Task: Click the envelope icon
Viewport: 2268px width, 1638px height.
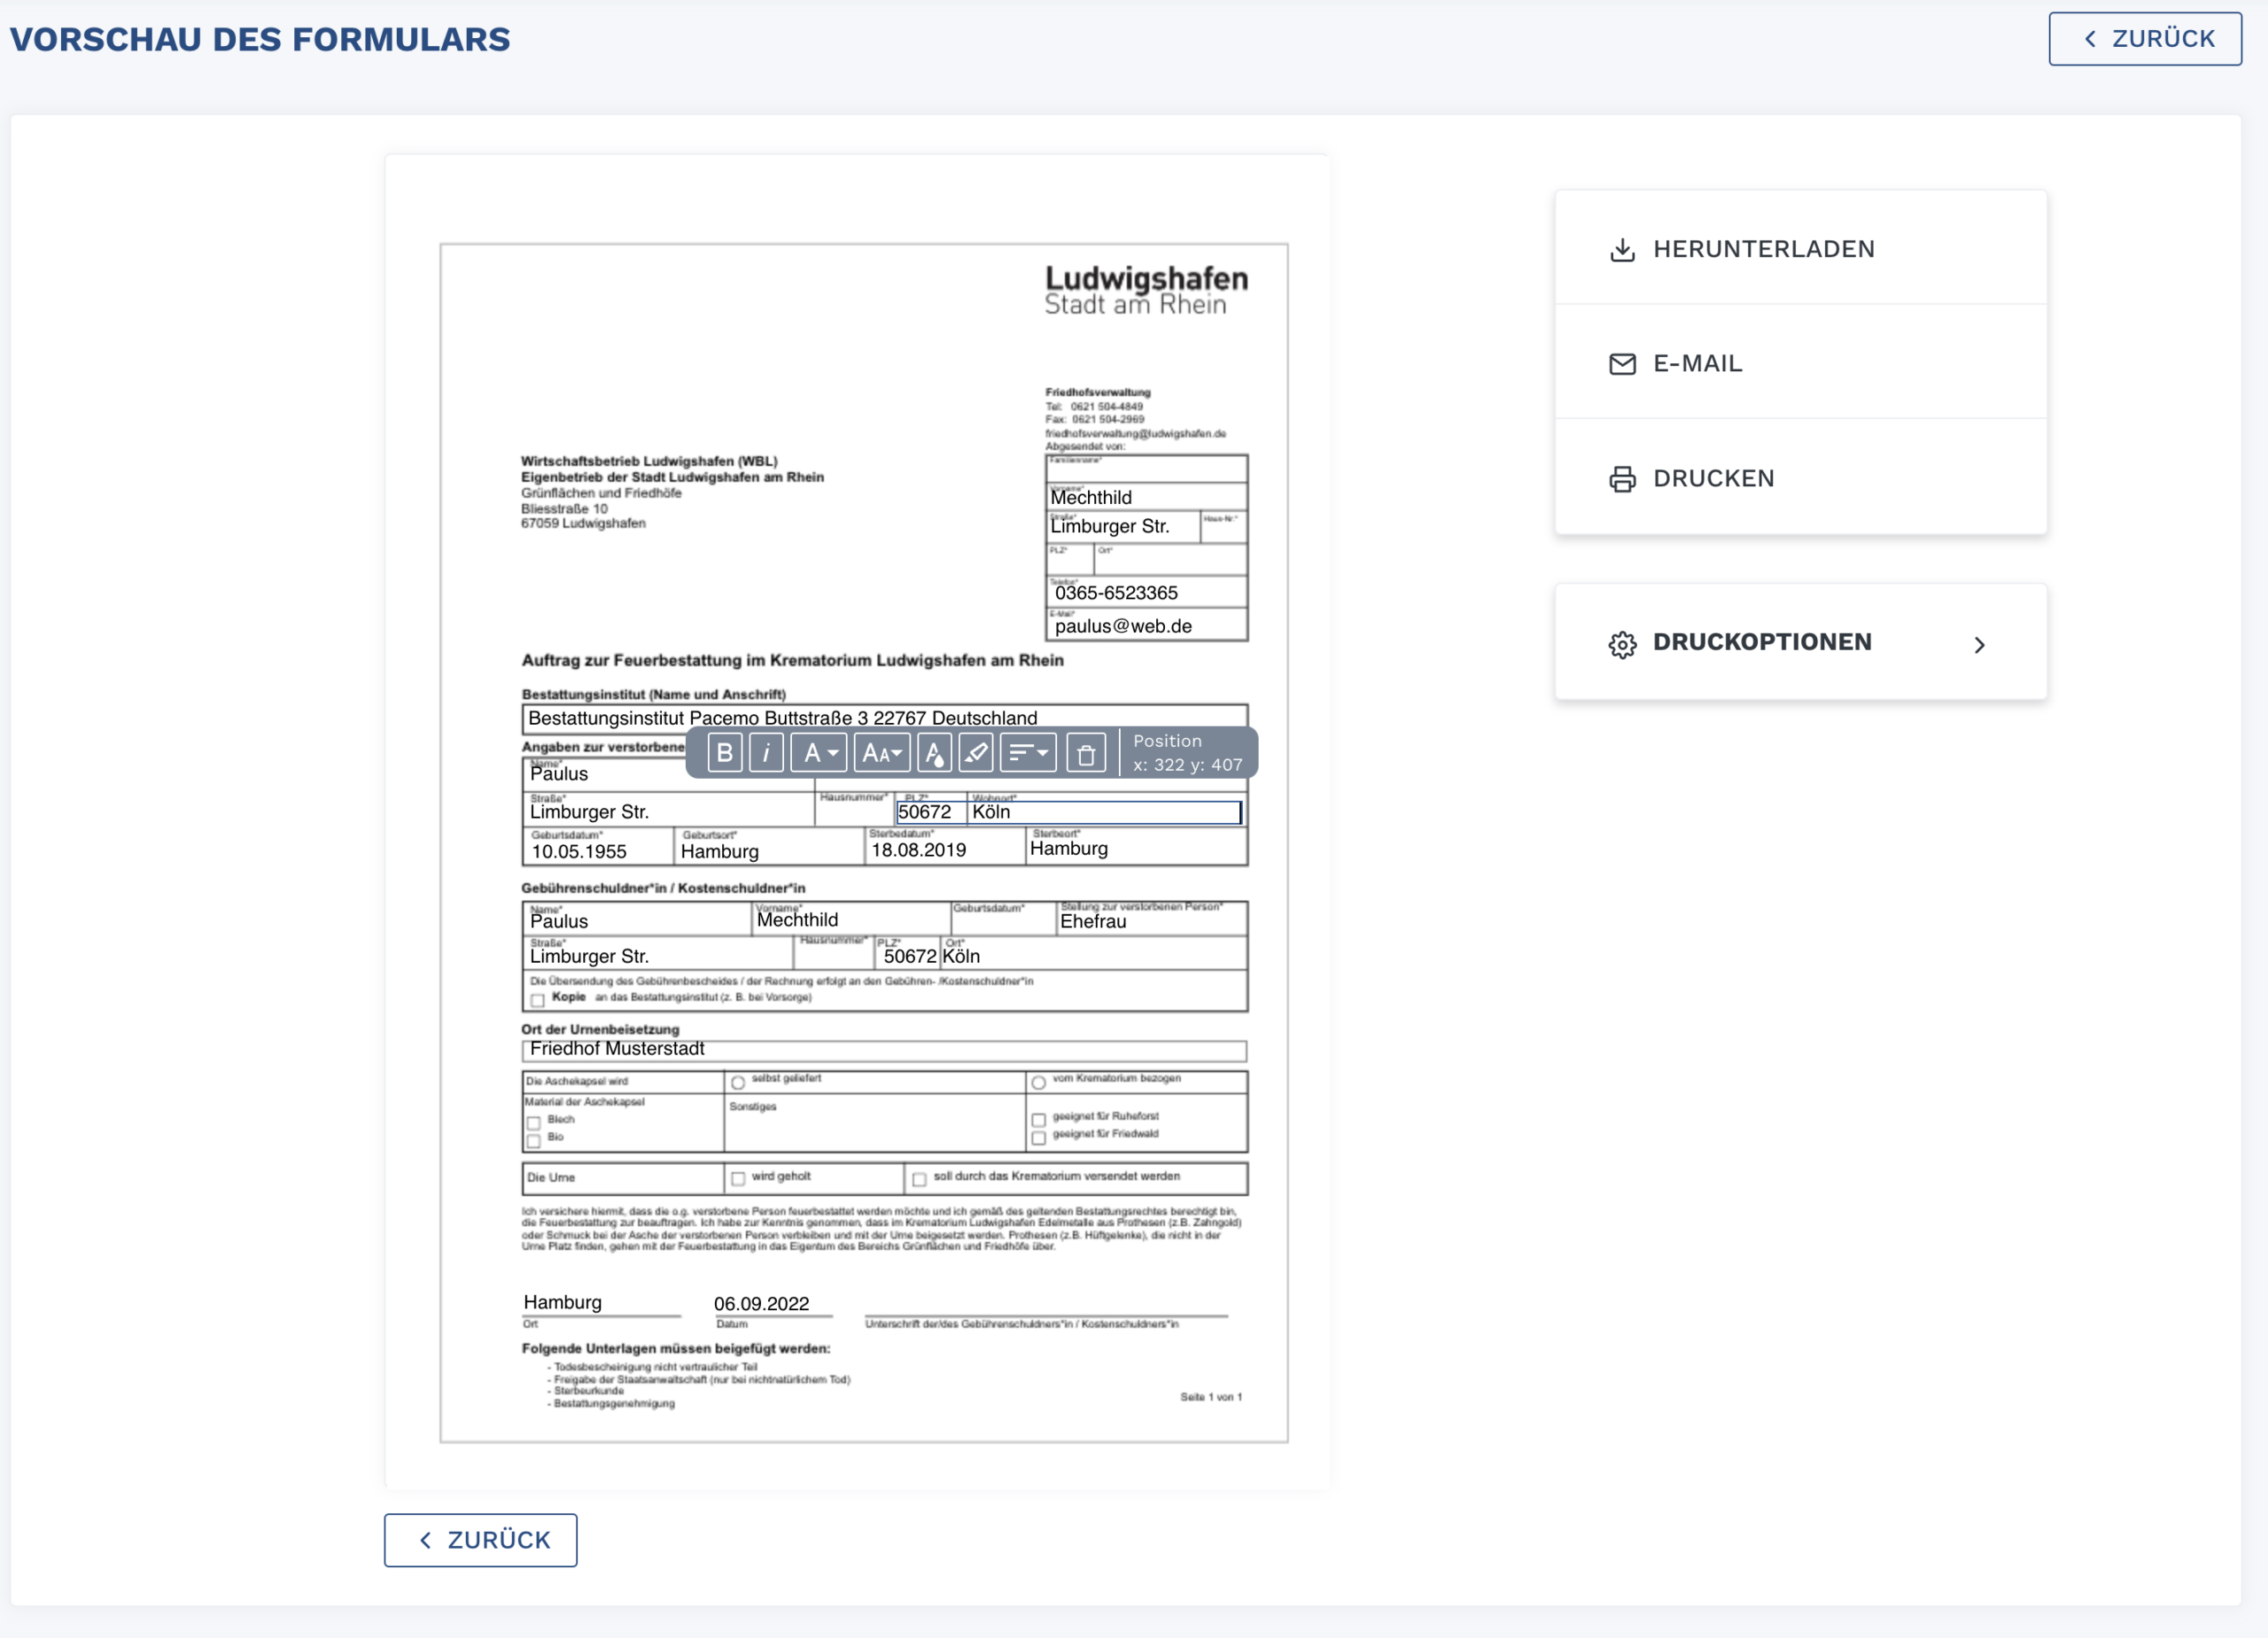Action: tap(1622, 364)
